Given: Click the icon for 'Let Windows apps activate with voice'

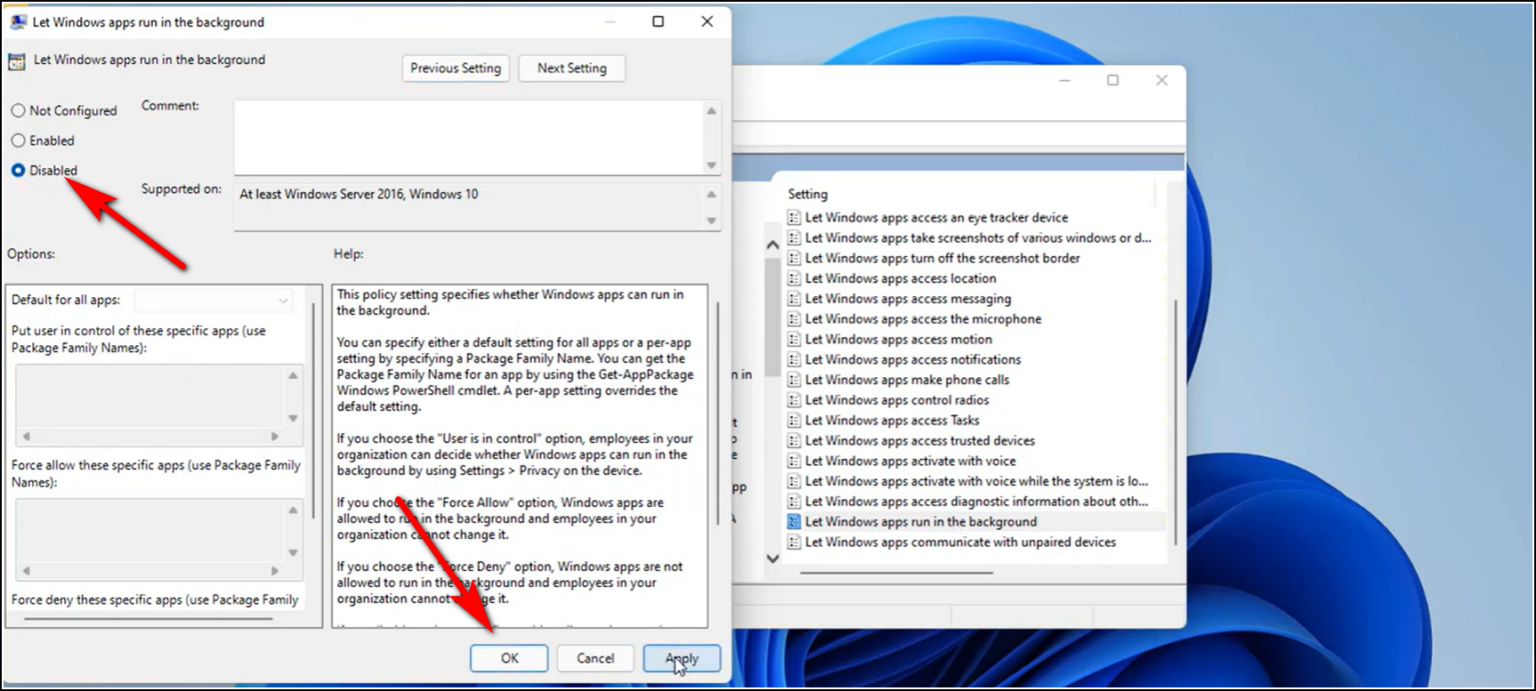Looking at the screenshot, I should tap(794, 460).
